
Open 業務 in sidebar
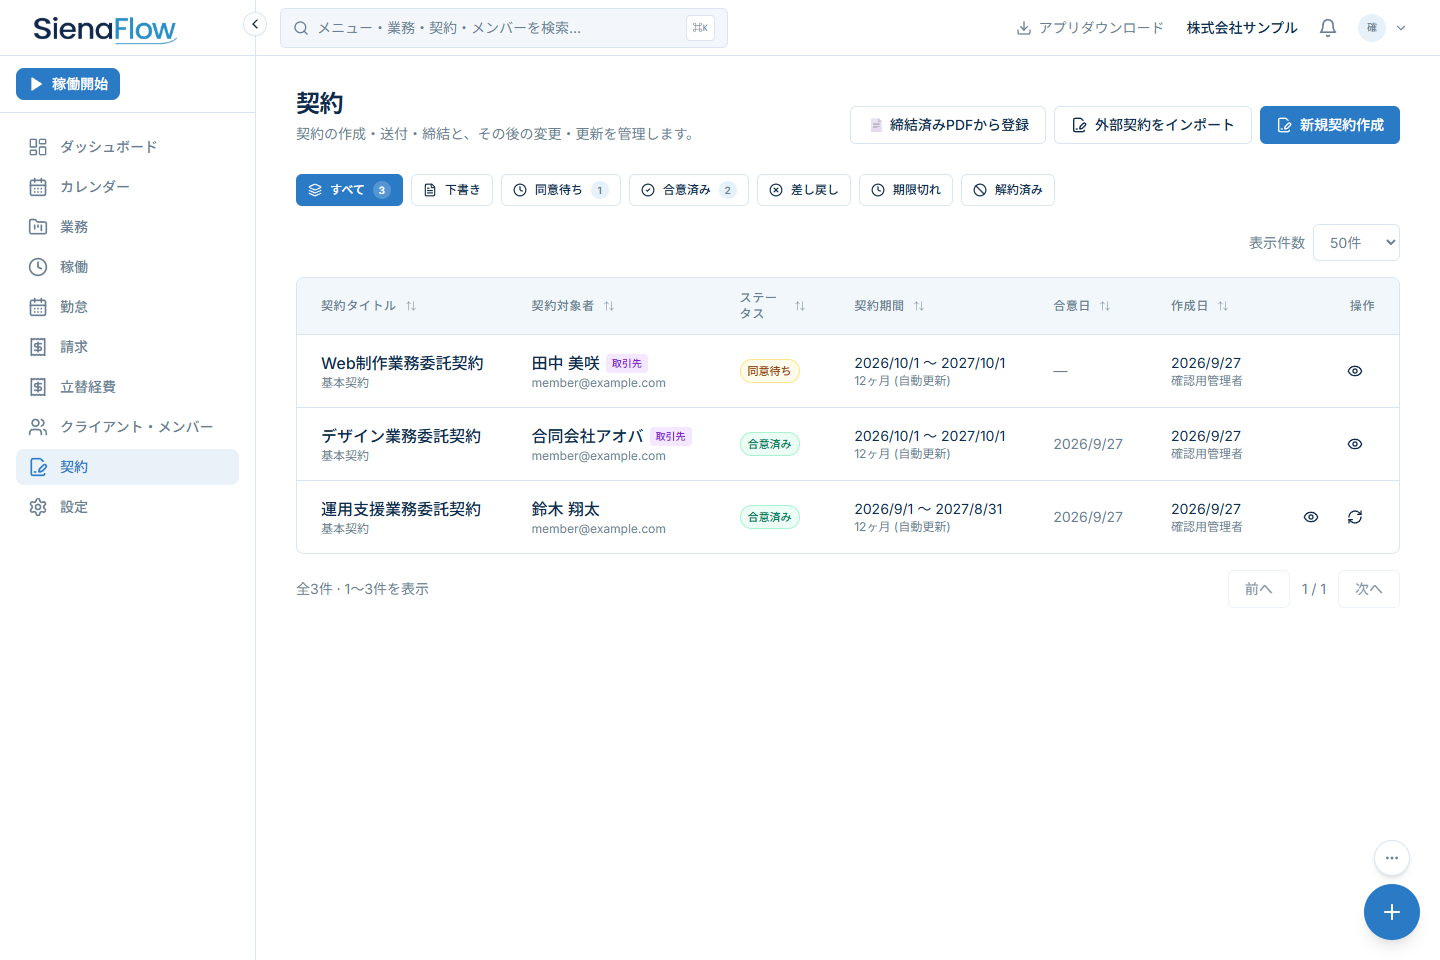point(127,227)
